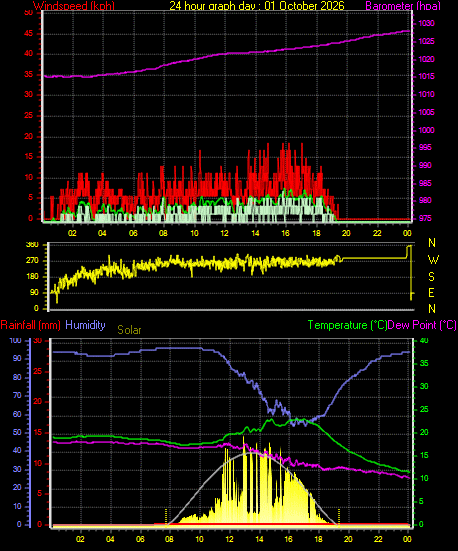This screenshot has width=458, height=551.
Task: Click compass label W beside direction graph
Action: [433, 260]
